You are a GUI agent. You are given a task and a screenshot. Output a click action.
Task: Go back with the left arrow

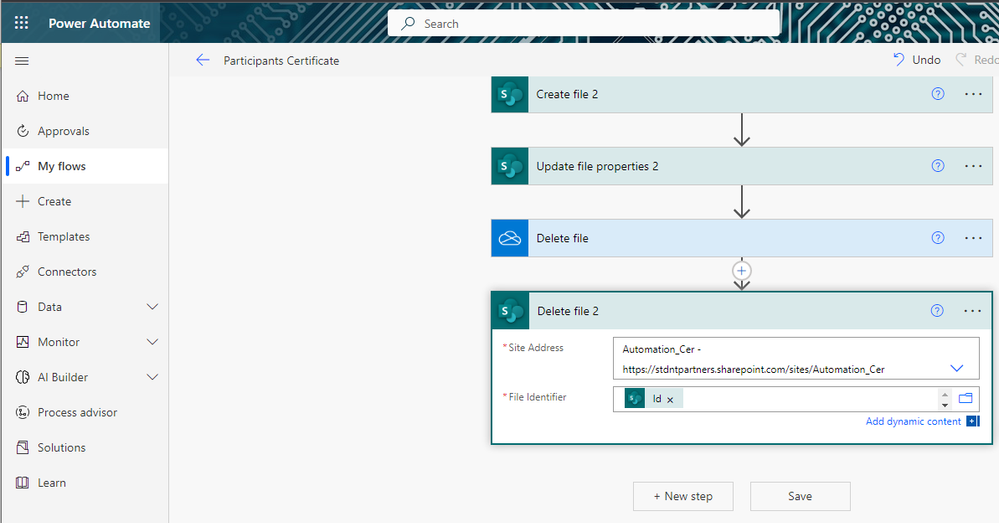(203, 61)
